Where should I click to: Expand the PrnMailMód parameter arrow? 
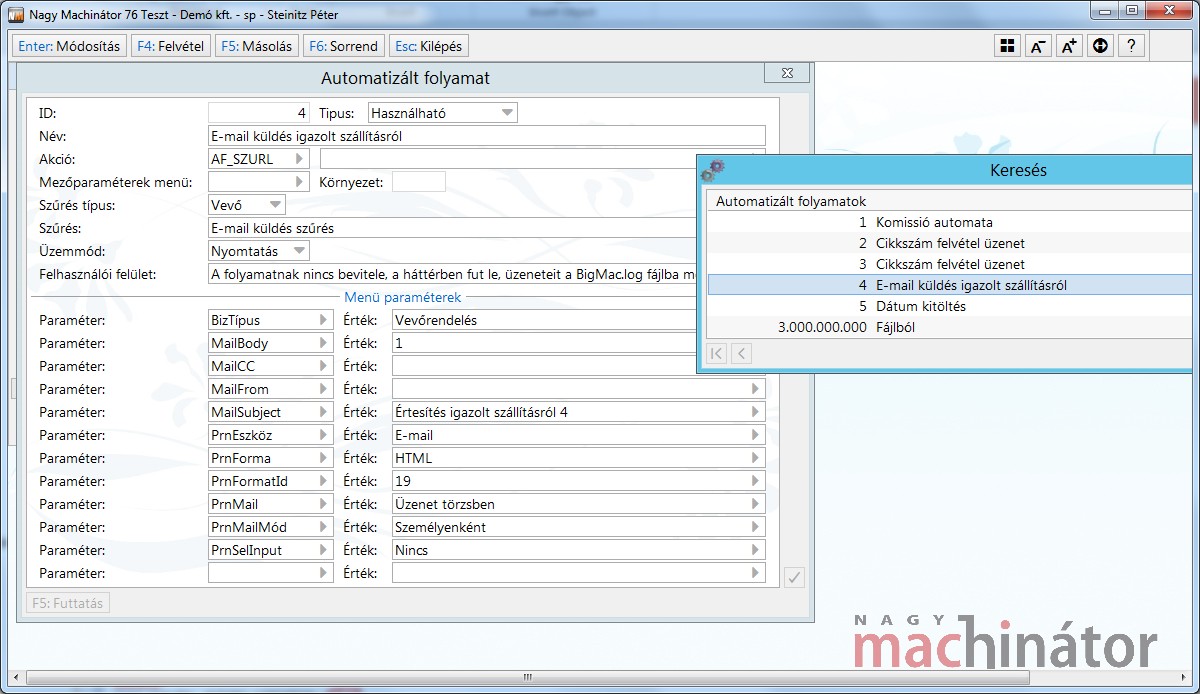pyautogui.click(x=323, y=527)
